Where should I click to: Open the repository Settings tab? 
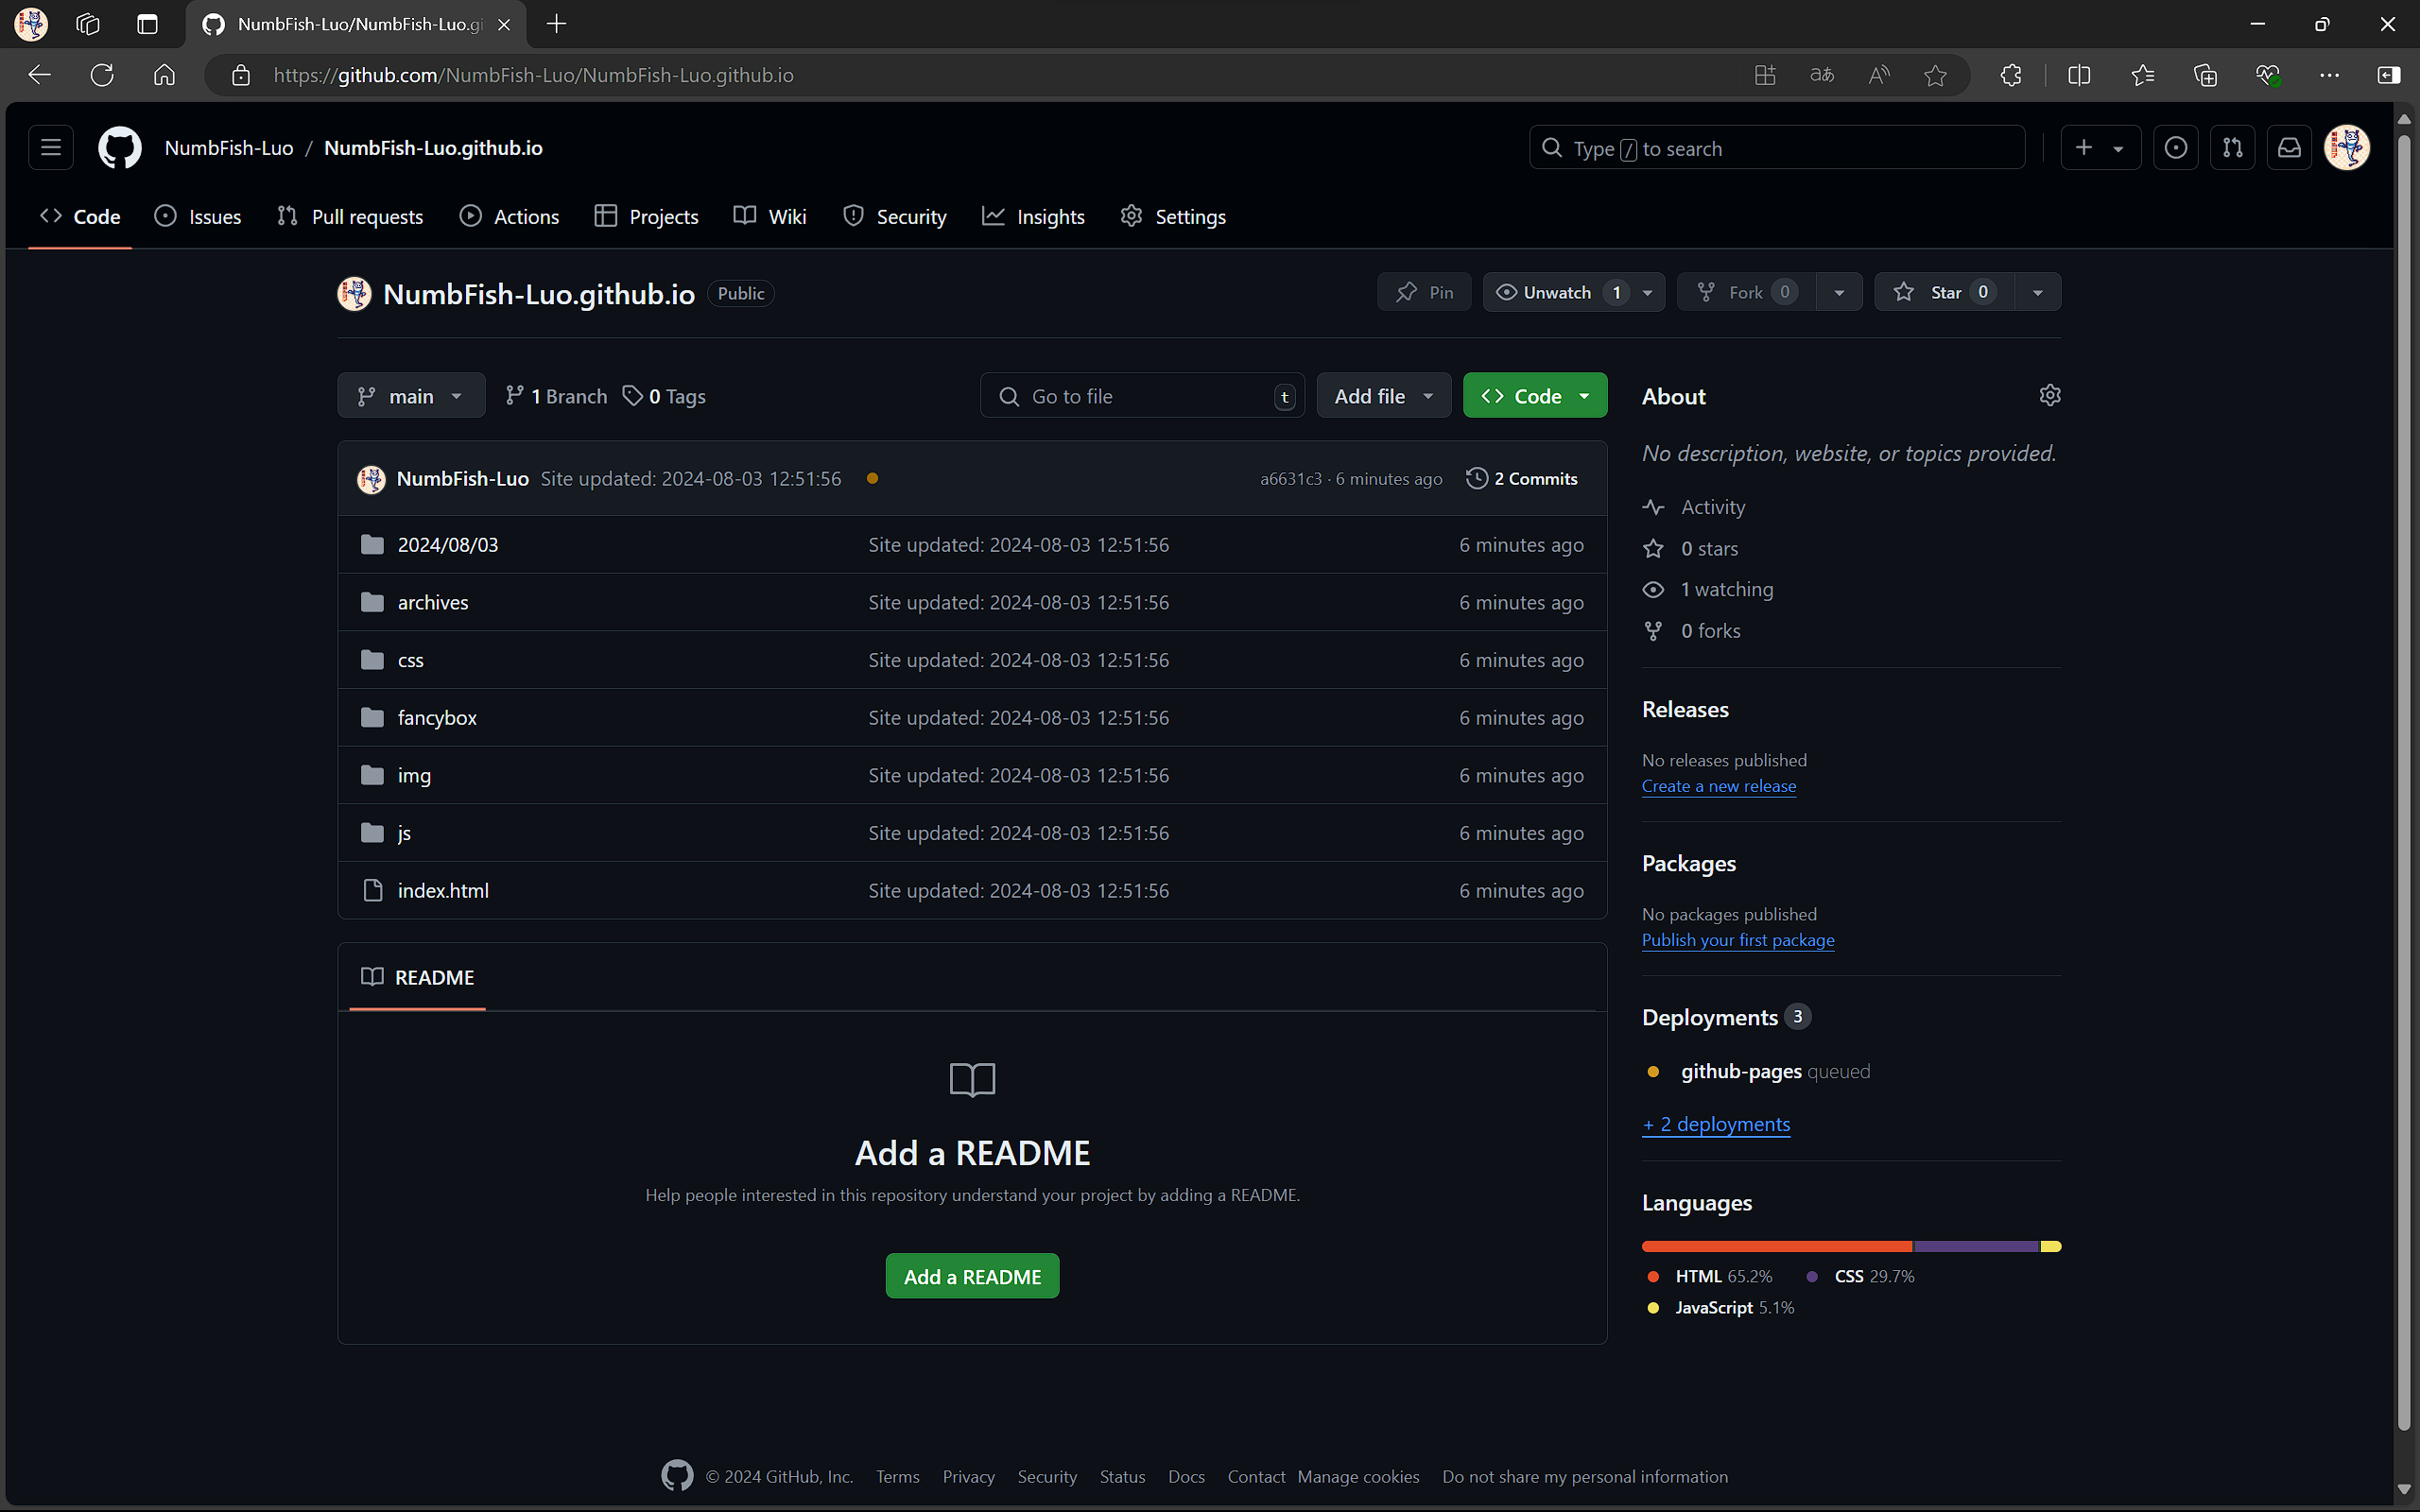(x=1173, y=217)
